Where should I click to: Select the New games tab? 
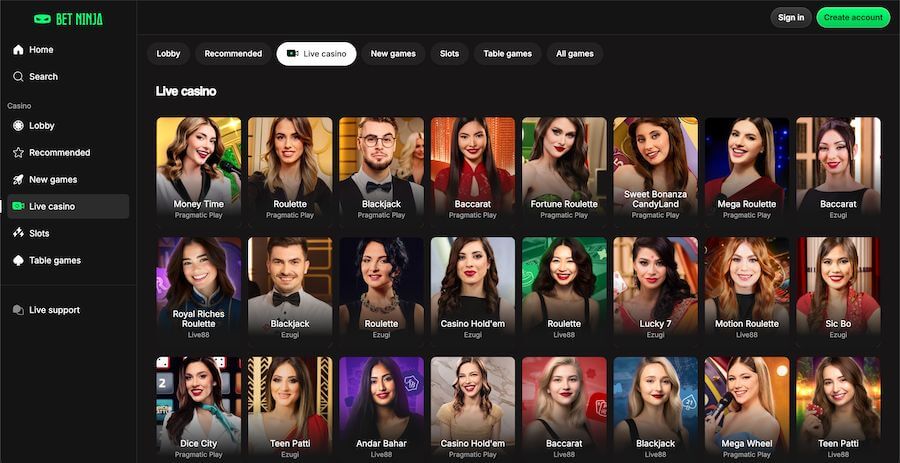click(393, 54)
